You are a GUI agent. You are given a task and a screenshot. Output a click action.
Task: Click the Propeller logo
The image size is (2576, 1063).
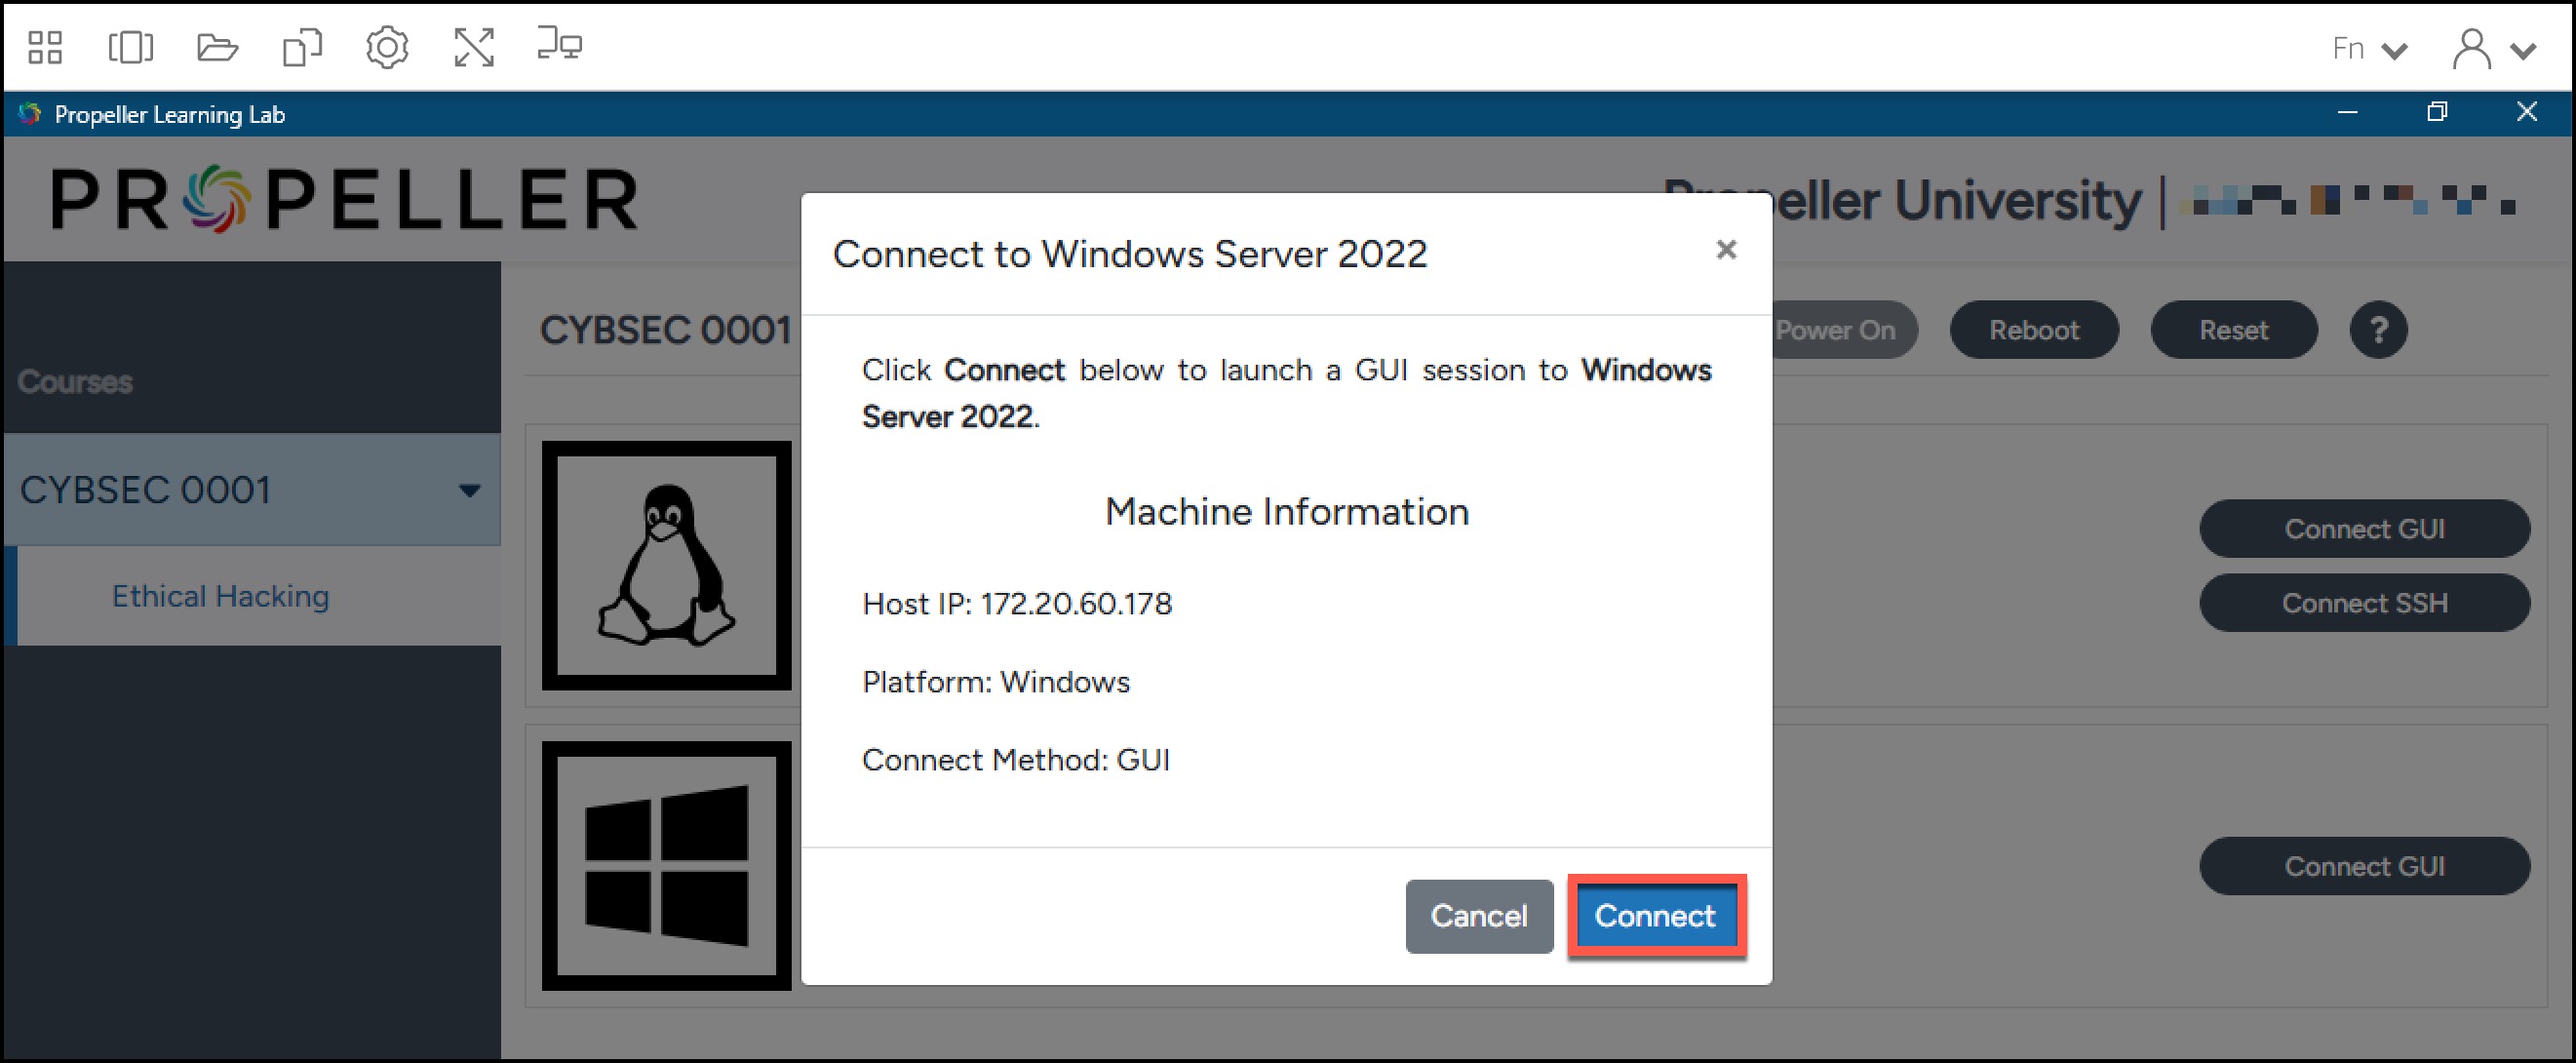click(x=345, y=199)
